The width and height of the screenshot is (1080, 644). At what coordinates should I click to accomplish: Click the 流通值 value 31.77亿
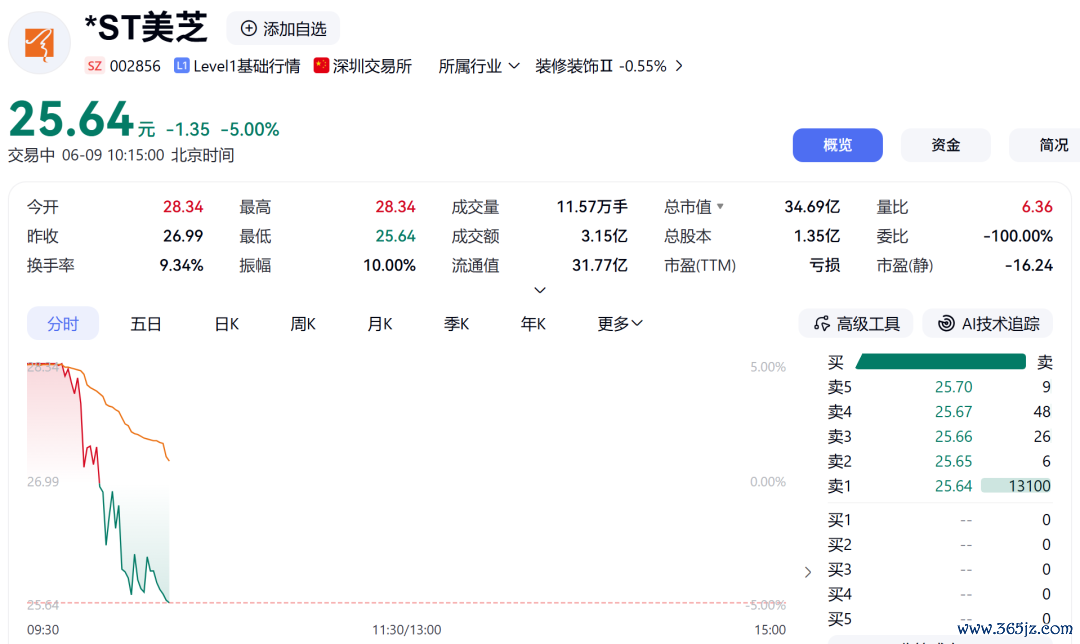[x=599, y=265]
